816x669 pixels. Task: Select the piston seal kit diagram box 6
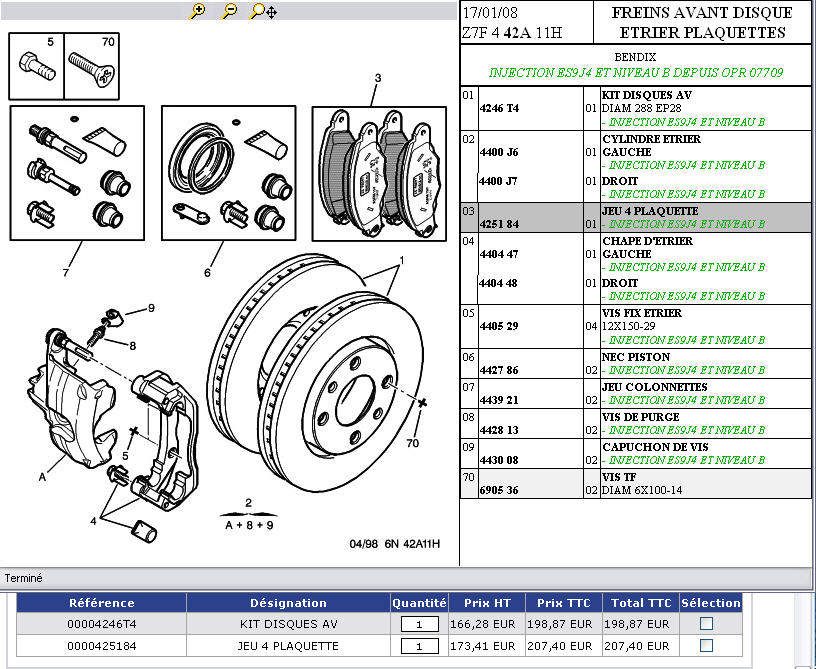tap(228, 173)
